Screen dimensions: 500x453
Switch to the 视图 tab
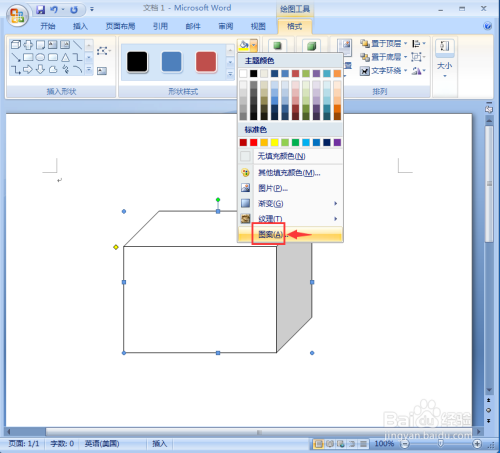258,26
